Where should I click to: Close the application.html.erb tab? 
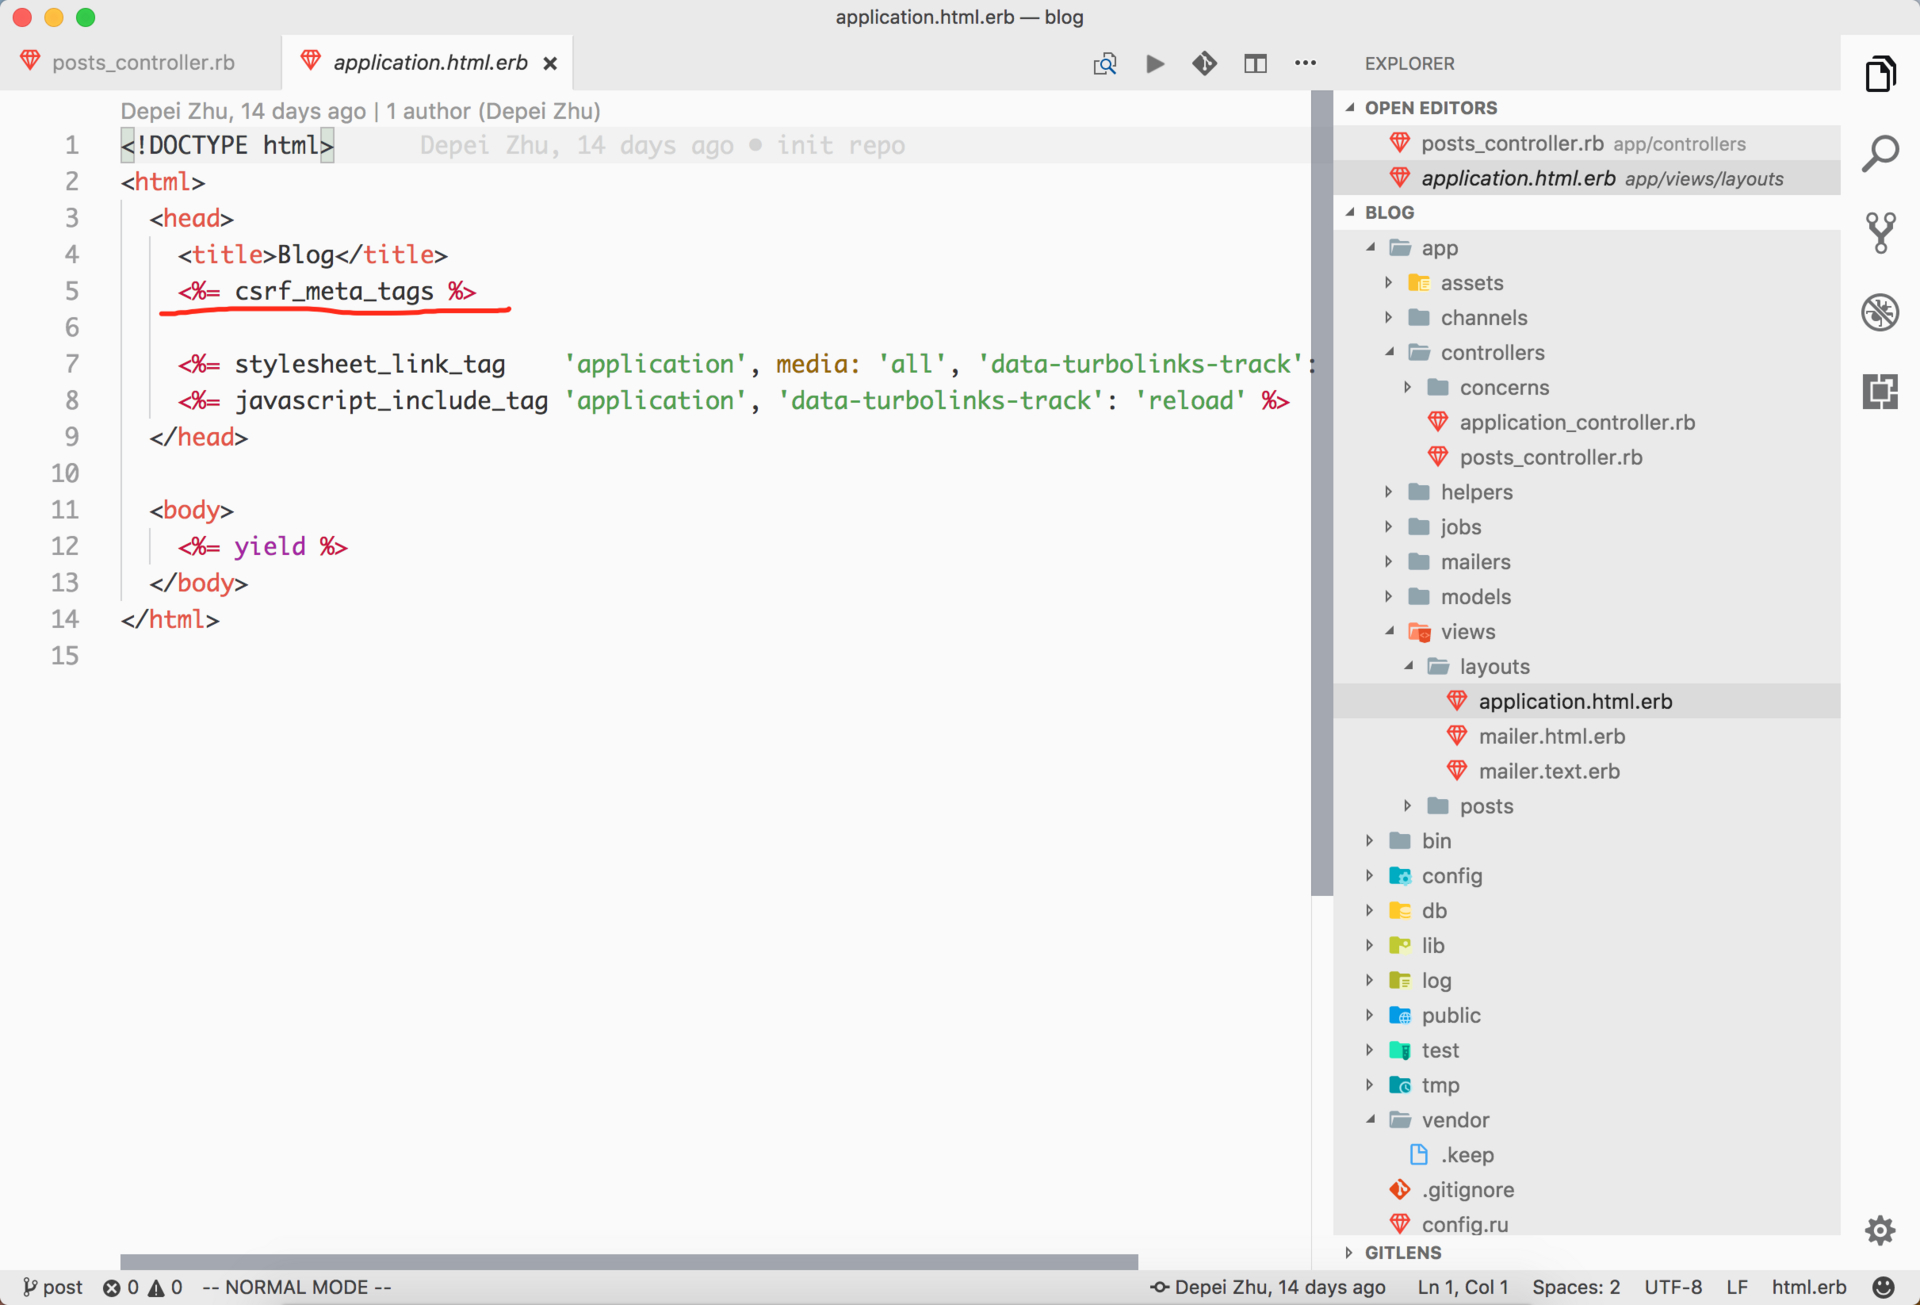coord(550,63)
